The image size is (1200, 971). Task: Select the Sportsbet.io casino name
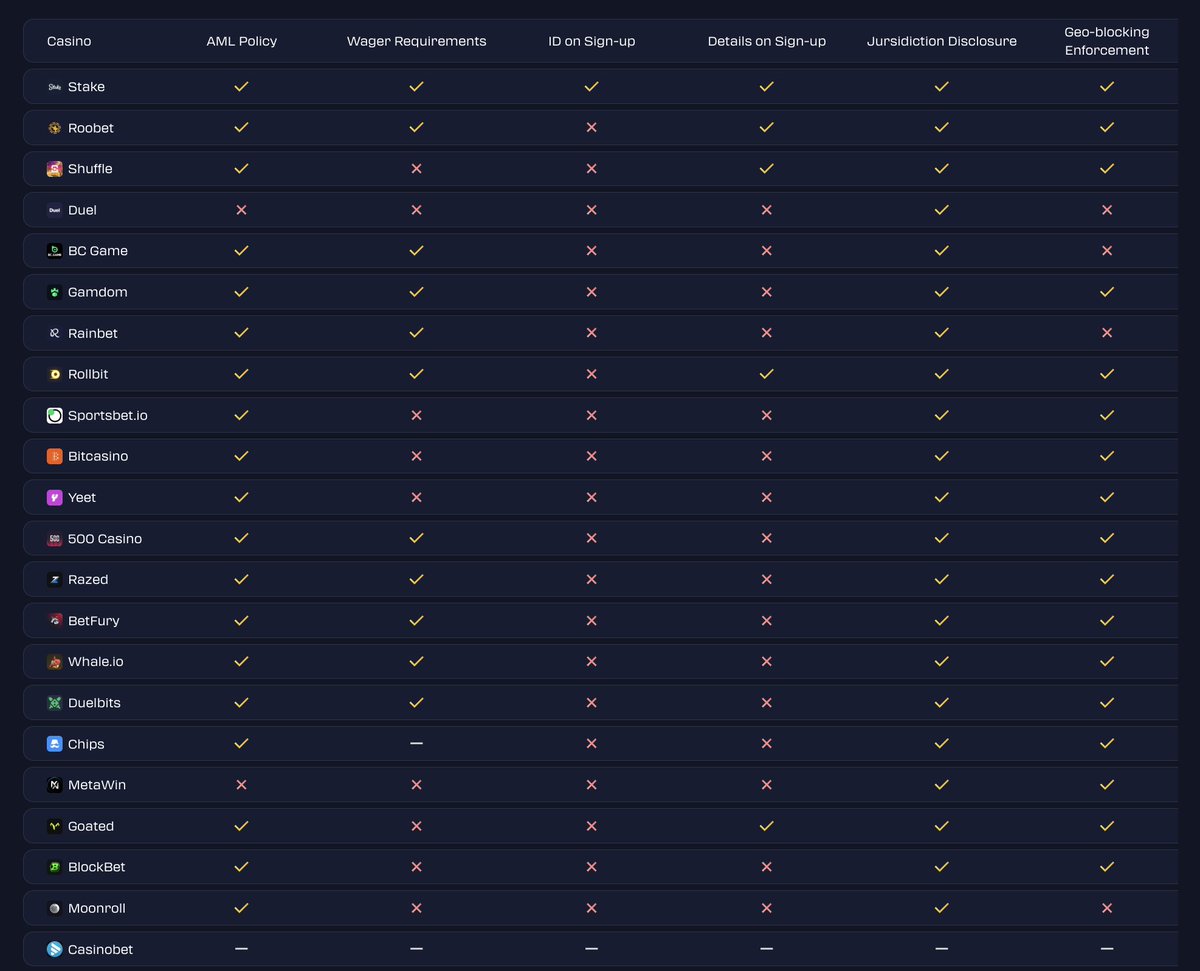coord(108,415)
